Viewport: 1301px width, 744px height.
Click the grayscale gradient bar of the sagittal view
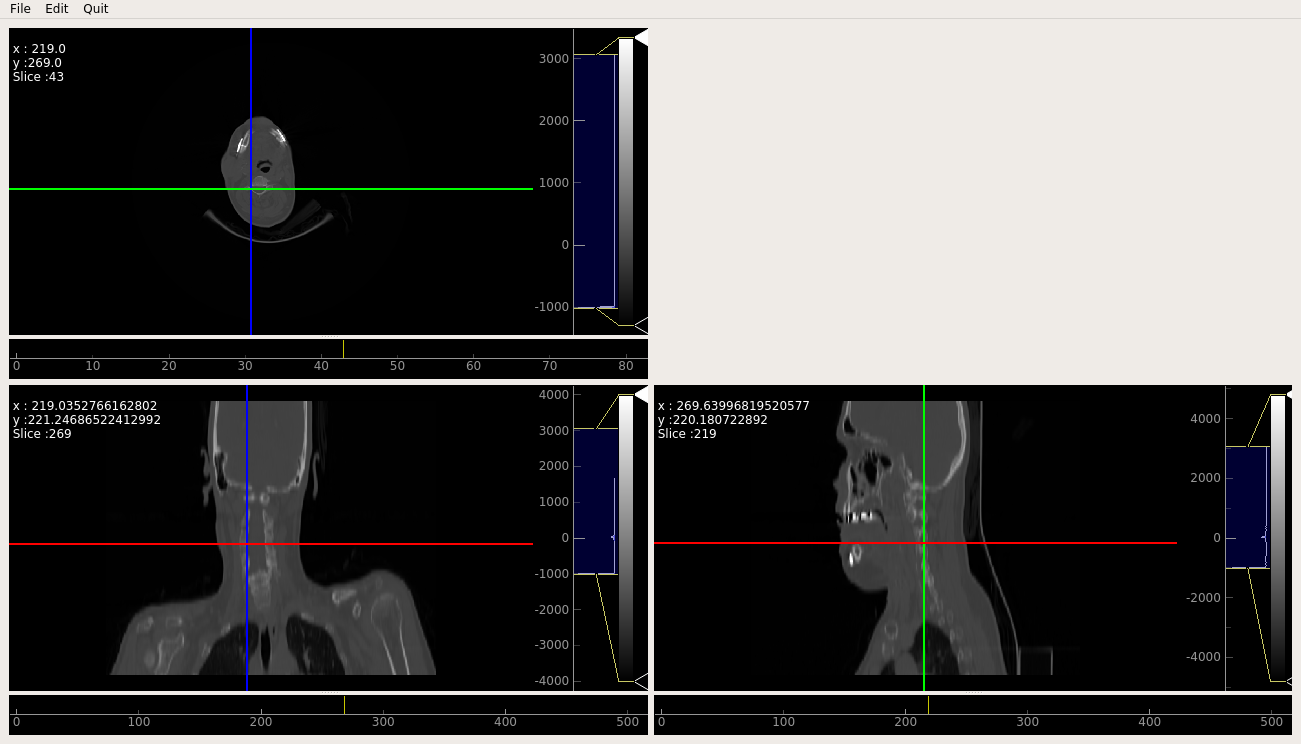(x=1277, y=538)
